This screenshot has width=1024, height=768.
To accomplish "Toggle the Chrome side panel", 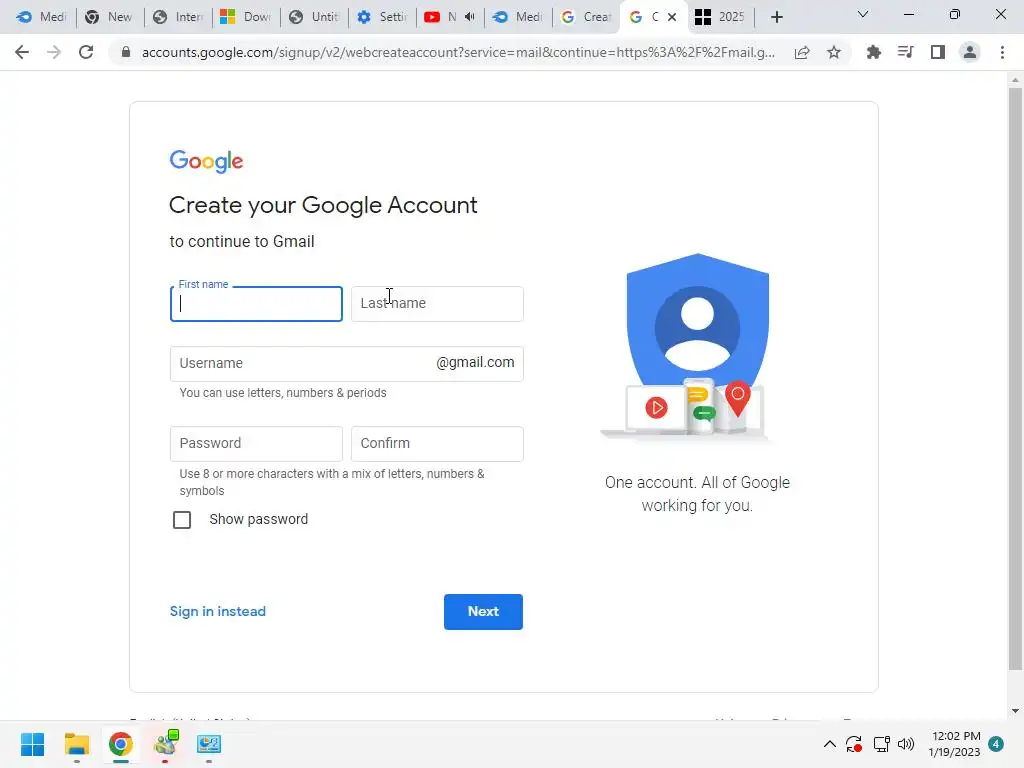I will coord(938,52).
